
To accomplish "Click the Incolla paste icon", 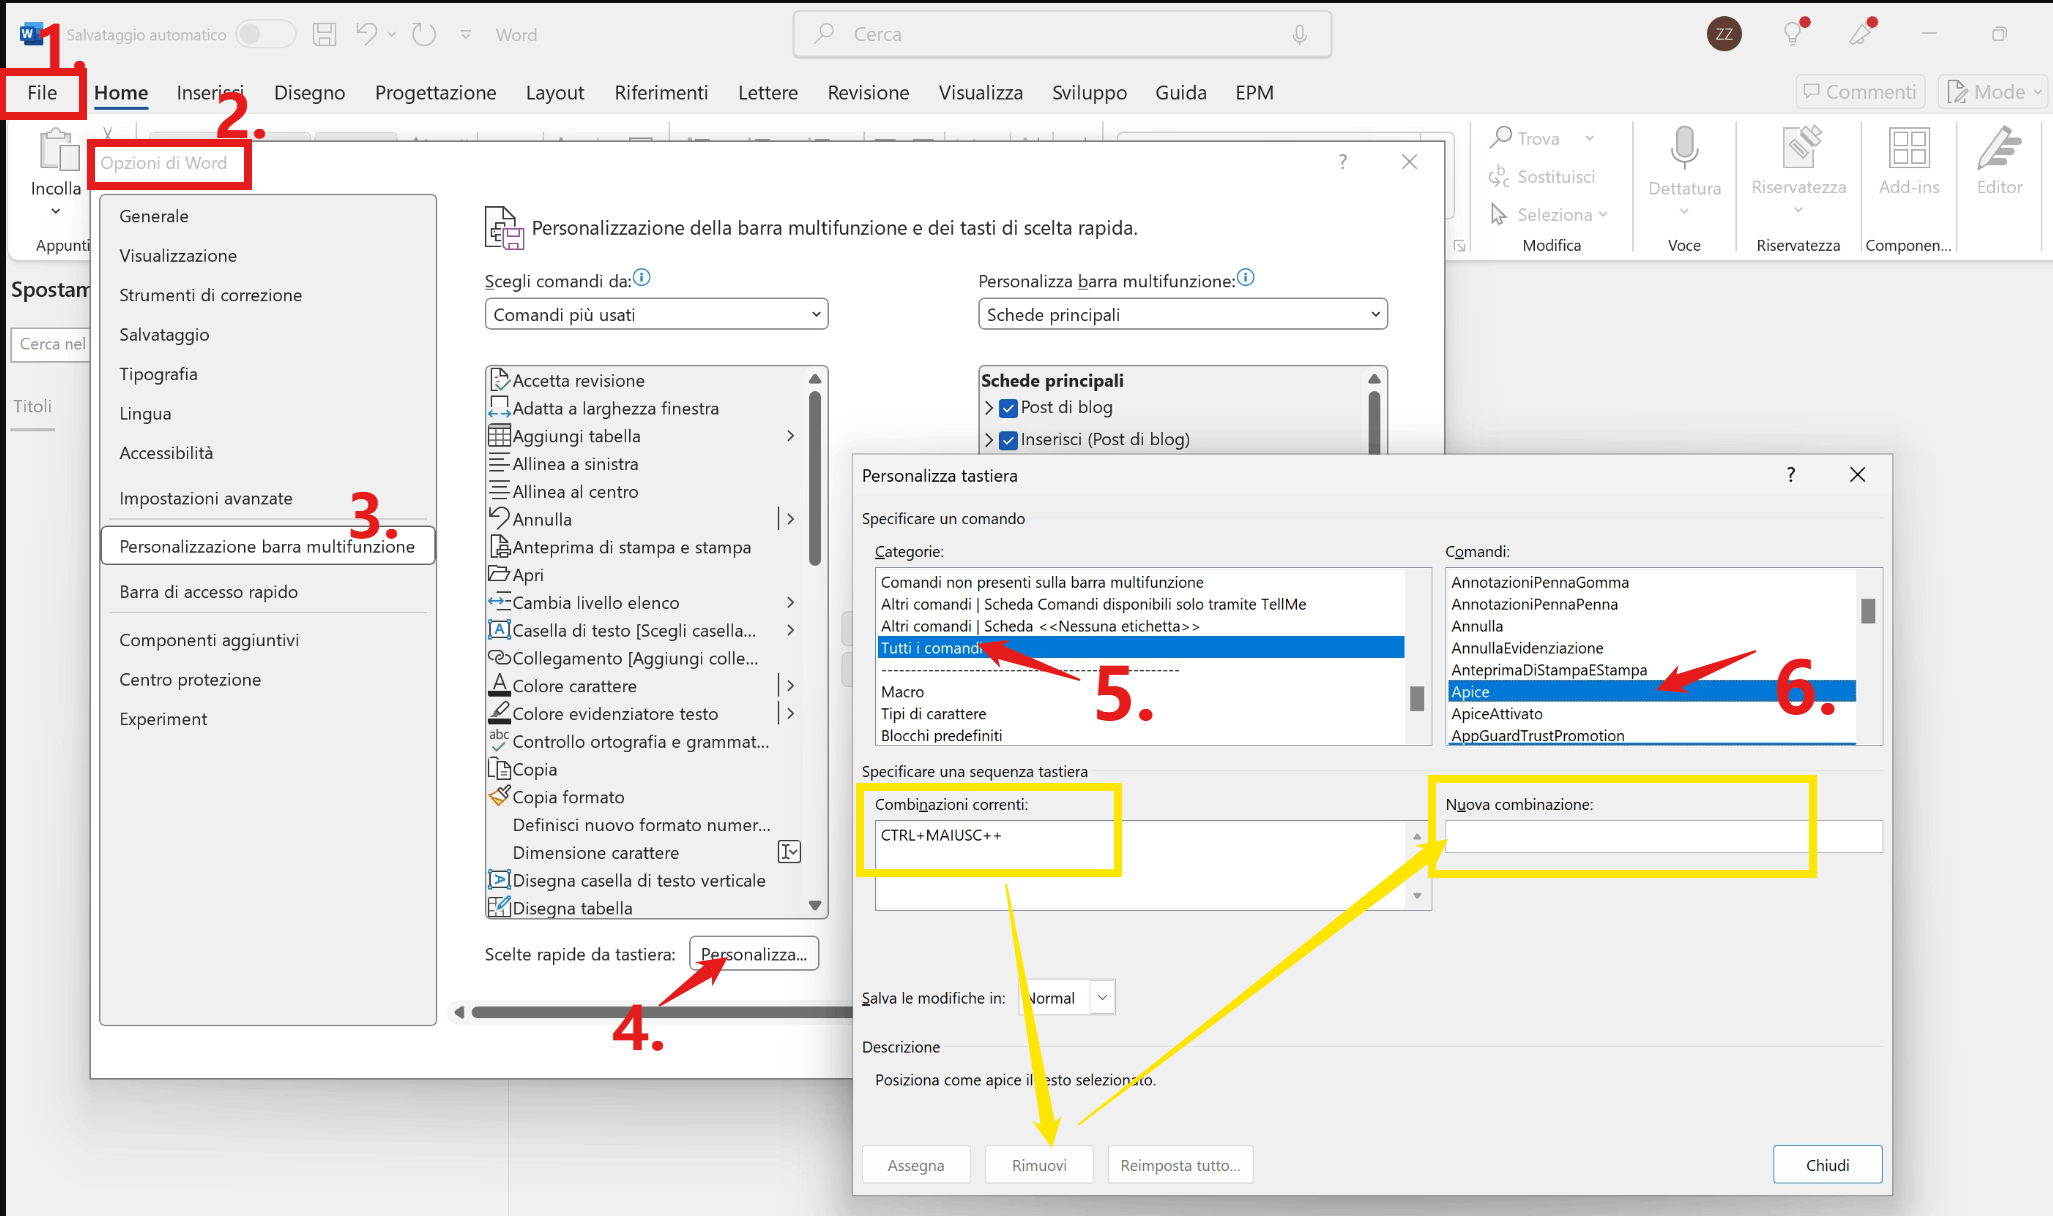I will pos(58,150).
